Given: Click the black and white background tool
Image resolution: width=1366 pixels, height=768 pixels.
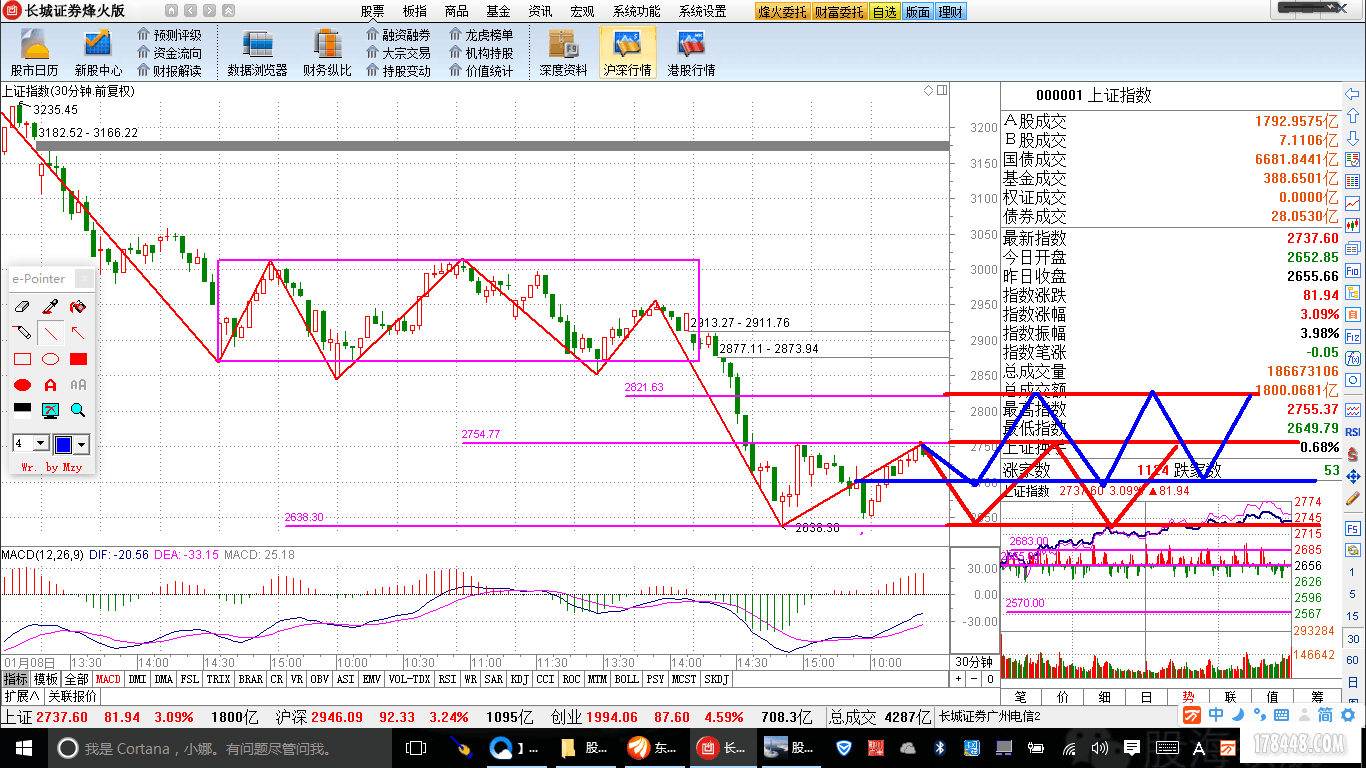Looking at the screenshot, I should (22, 410).
